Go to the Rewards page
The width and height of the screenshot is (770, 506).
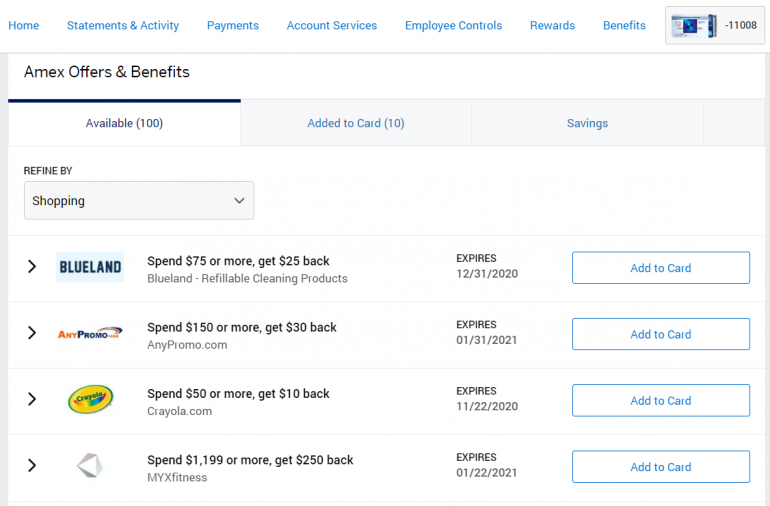point(552,25)
